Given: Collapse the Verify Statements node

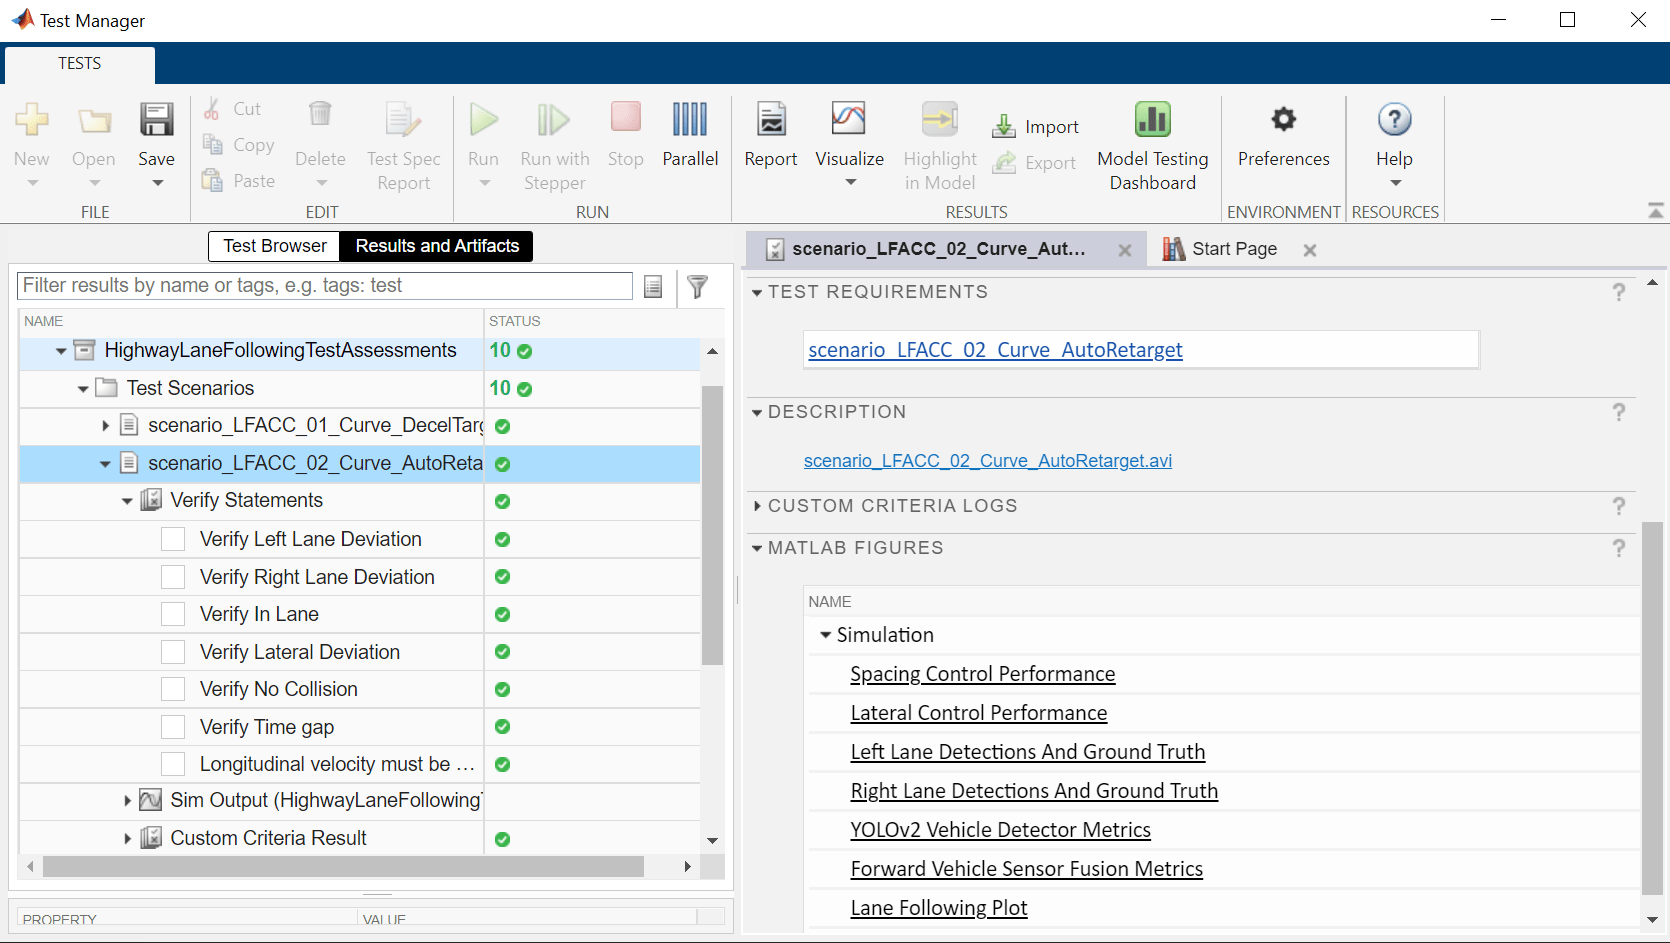Looking at the screenshot, I should tap(127, 501).
